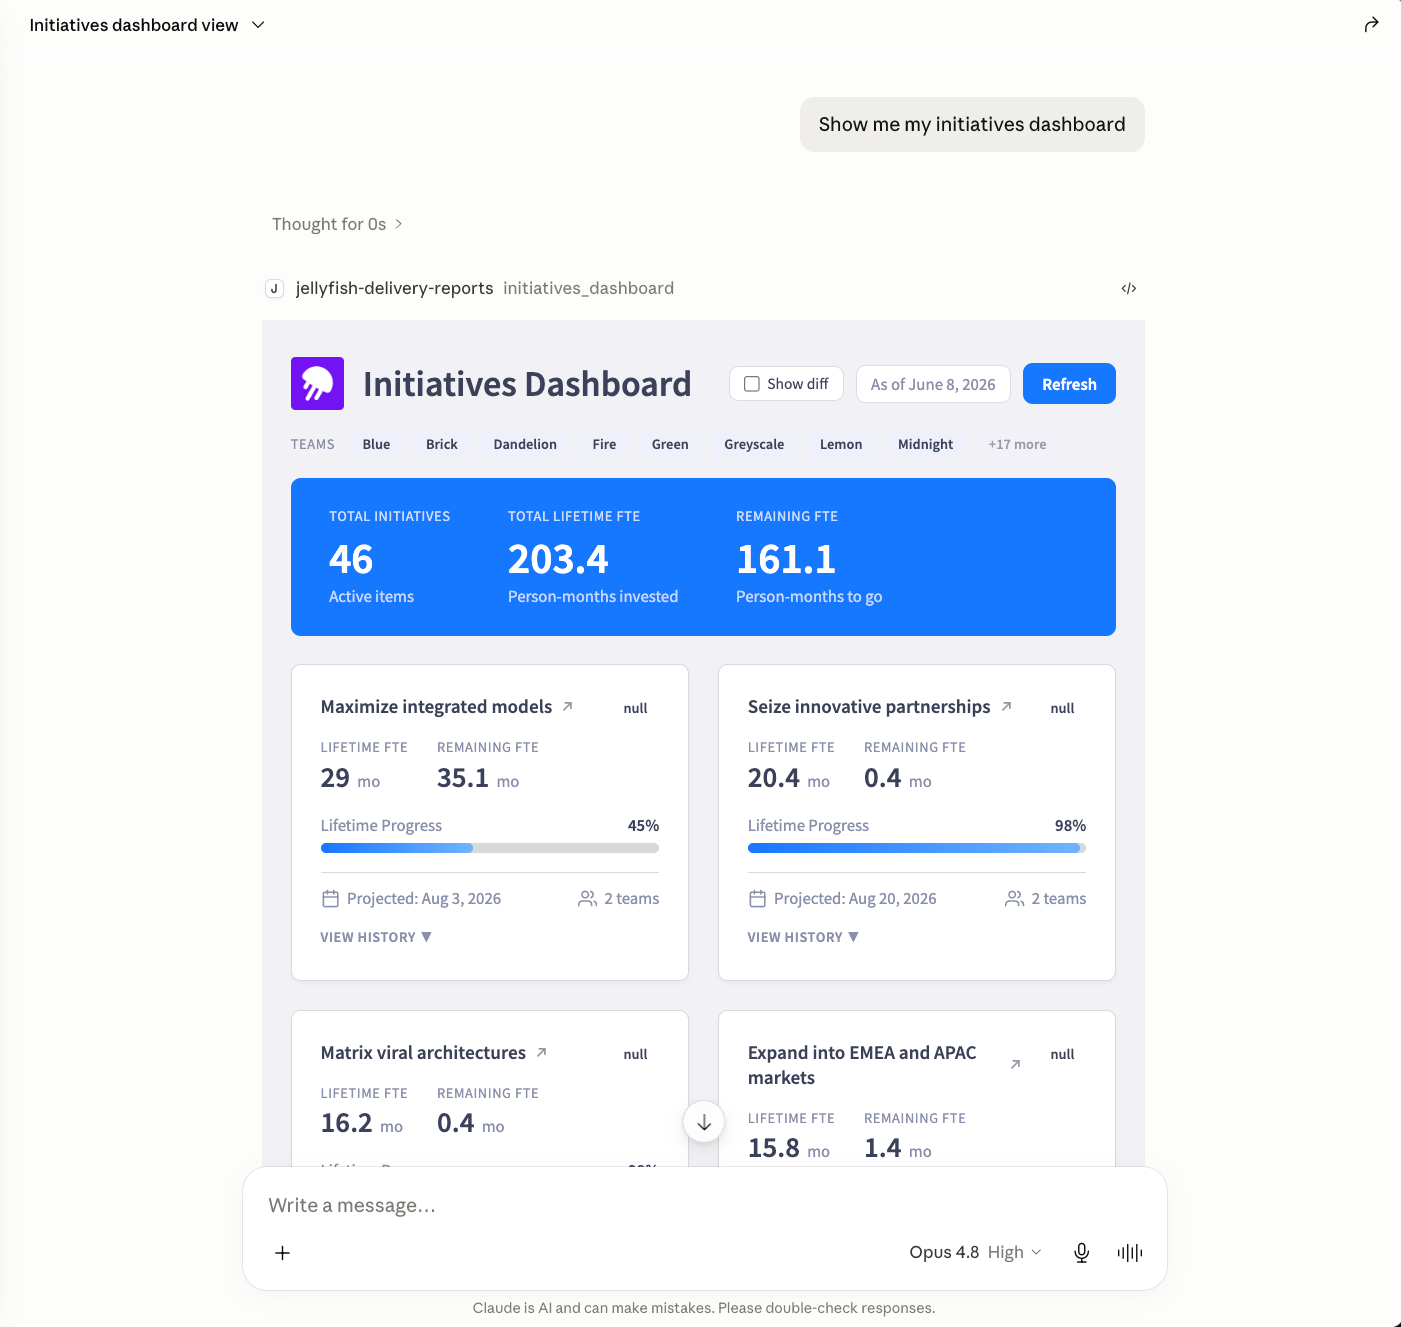The image size is (1401, 1327).
Task: Filter by the Brick team
Action: pos(441,444)
